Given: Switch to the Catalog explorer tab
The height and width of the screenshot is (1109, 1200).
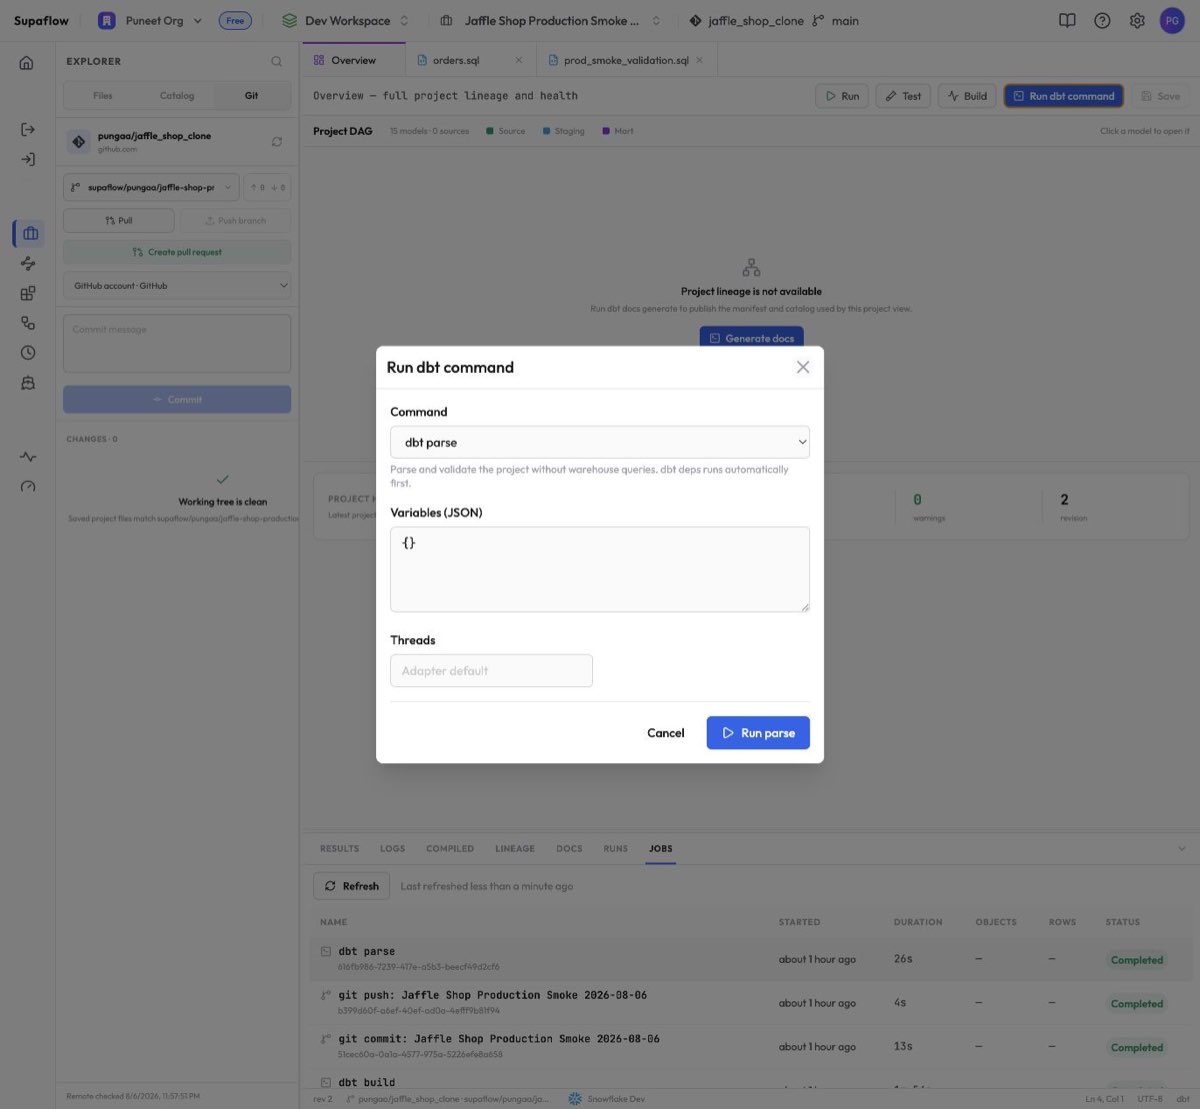Looking at the screenshot, I should pyautogui.click(x=177, y=96).
